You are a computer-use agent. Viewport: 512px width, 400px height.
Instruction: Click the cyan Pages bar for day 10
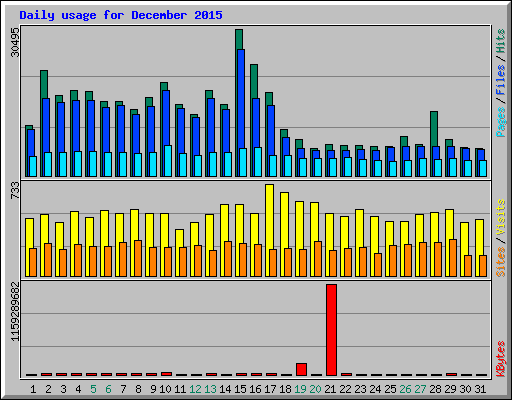point(168,161)
